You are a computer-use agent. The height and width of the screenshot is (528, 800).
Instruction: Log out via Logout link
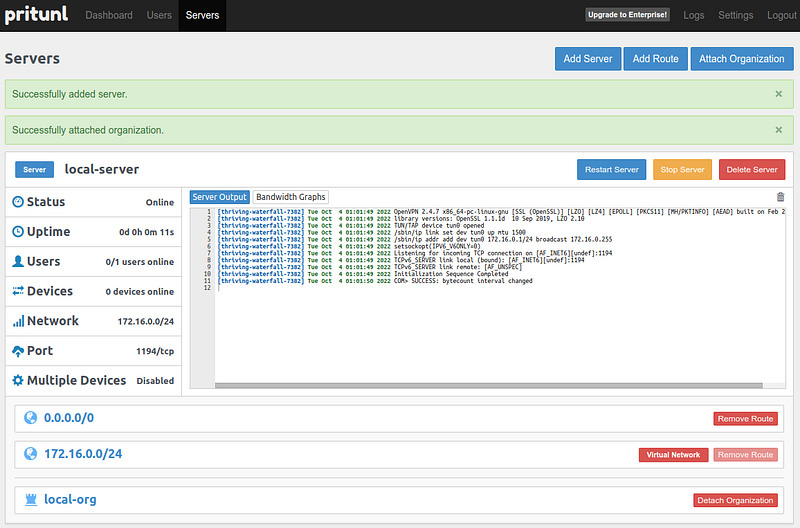781,15
